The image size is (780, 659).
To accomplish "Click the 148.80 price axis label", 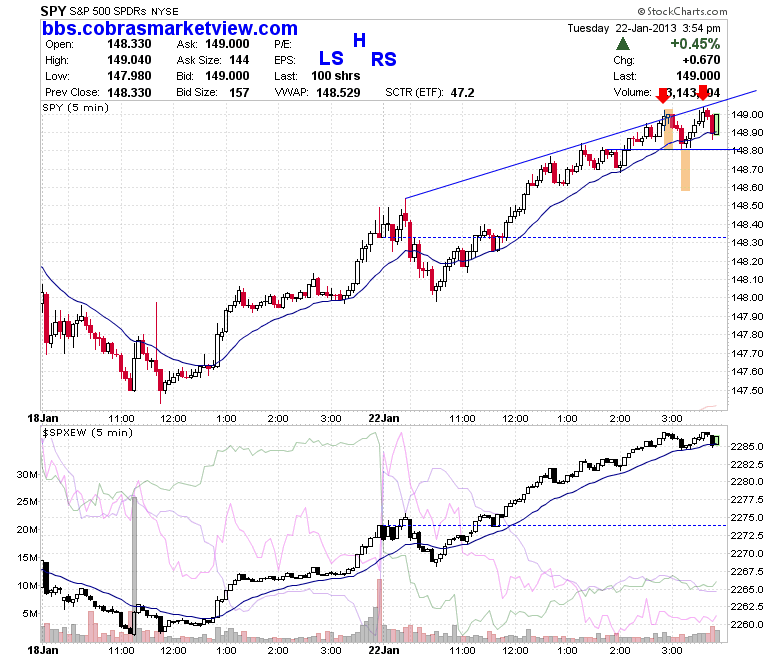I will [747, 151].
